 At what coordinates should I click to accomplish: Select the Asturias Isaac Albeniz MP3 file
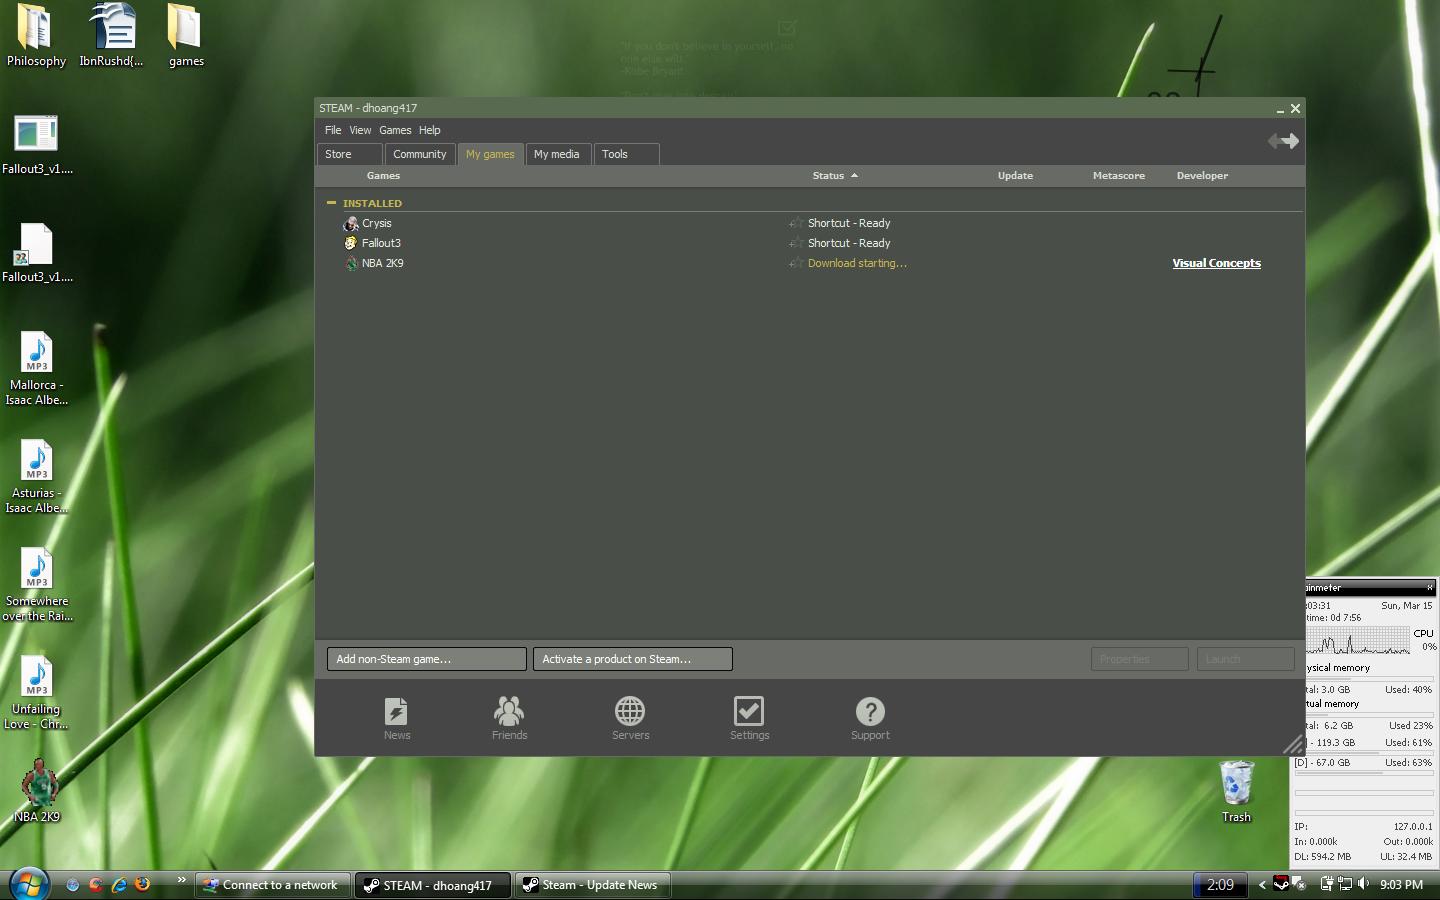(x=36, y=477)
